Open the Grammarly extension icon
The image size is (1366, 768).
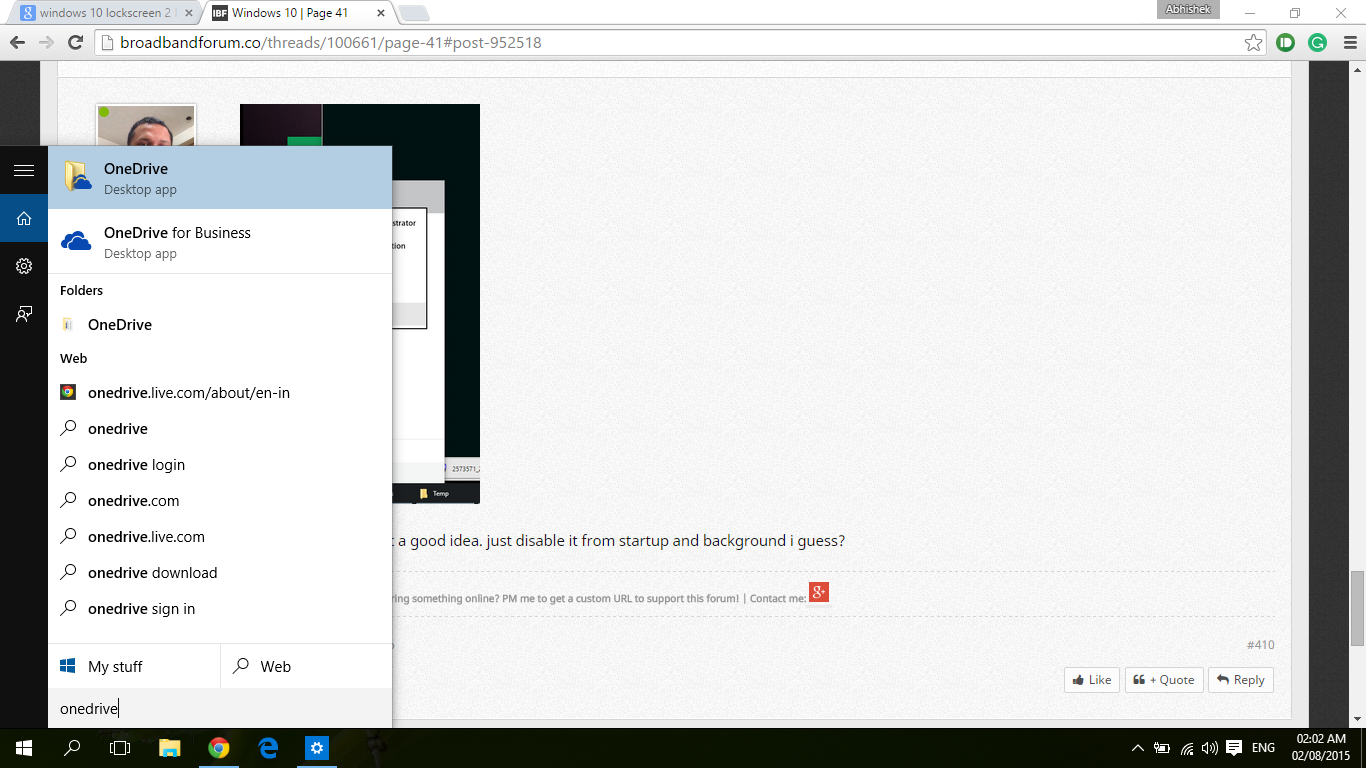[1317, 43]
